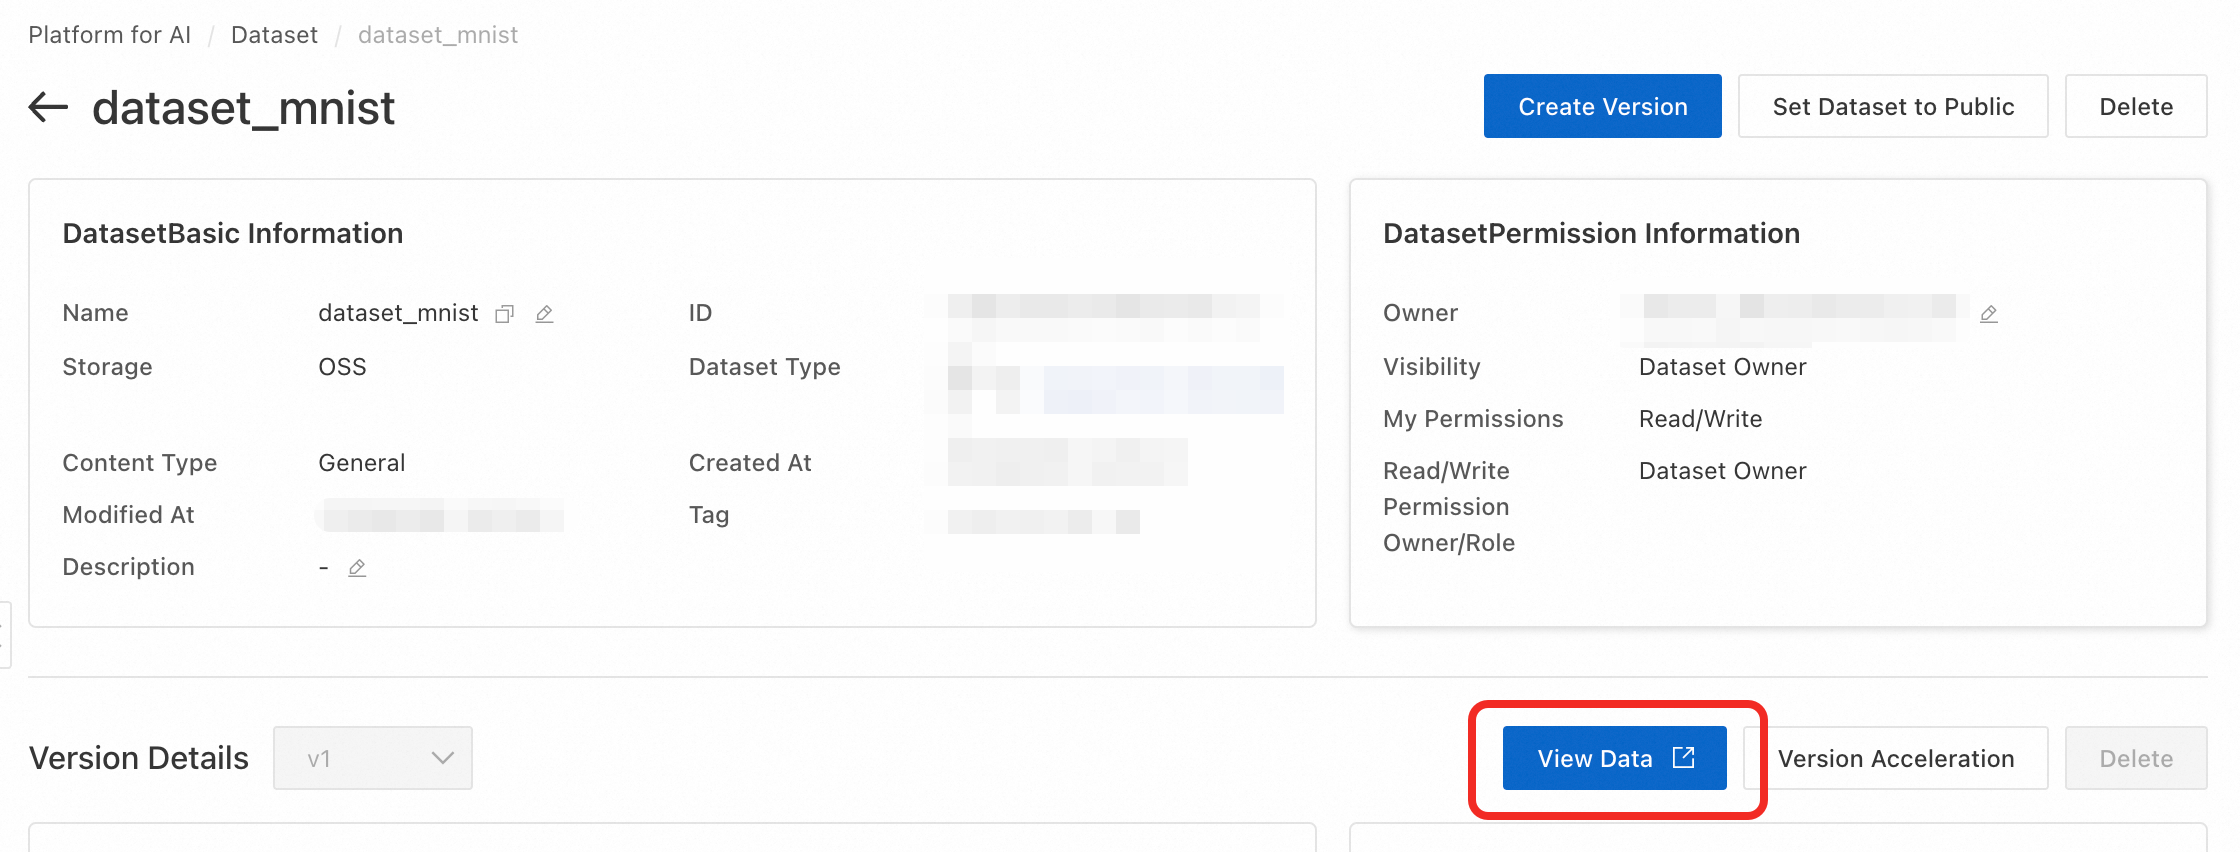Click the chevron arrow in version selector
Image resolution: width=2240 pixels, height=852 pixels.
[442, 758]
